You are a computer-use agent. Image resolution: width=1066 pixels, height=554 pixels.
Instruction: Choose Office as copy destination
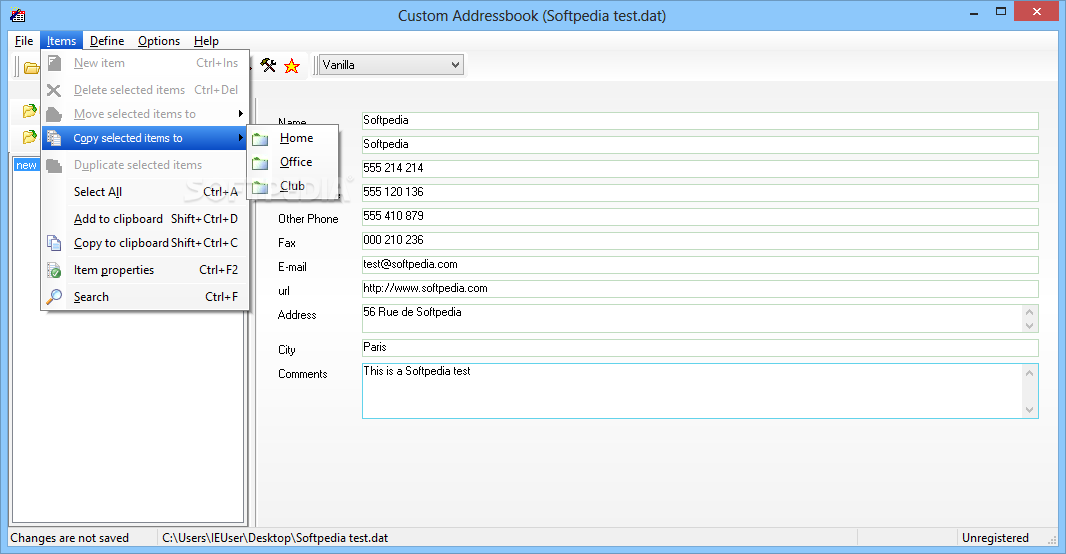tap(292, 162)
